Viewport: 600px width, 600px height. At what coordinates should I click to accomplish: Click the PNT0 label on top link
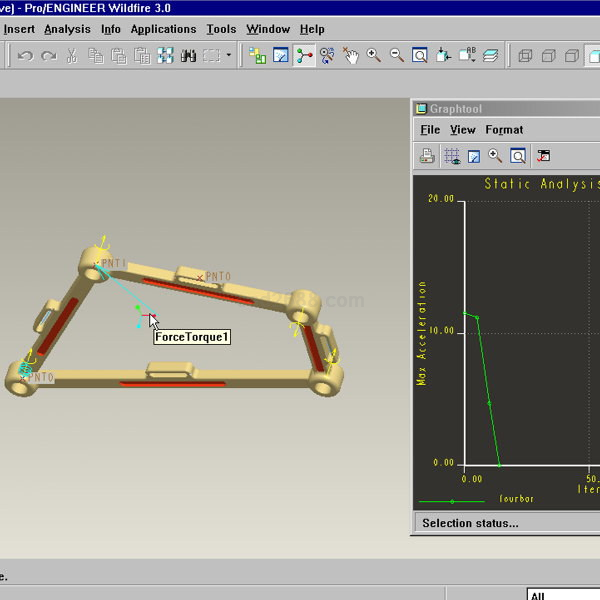click(218, 277)
